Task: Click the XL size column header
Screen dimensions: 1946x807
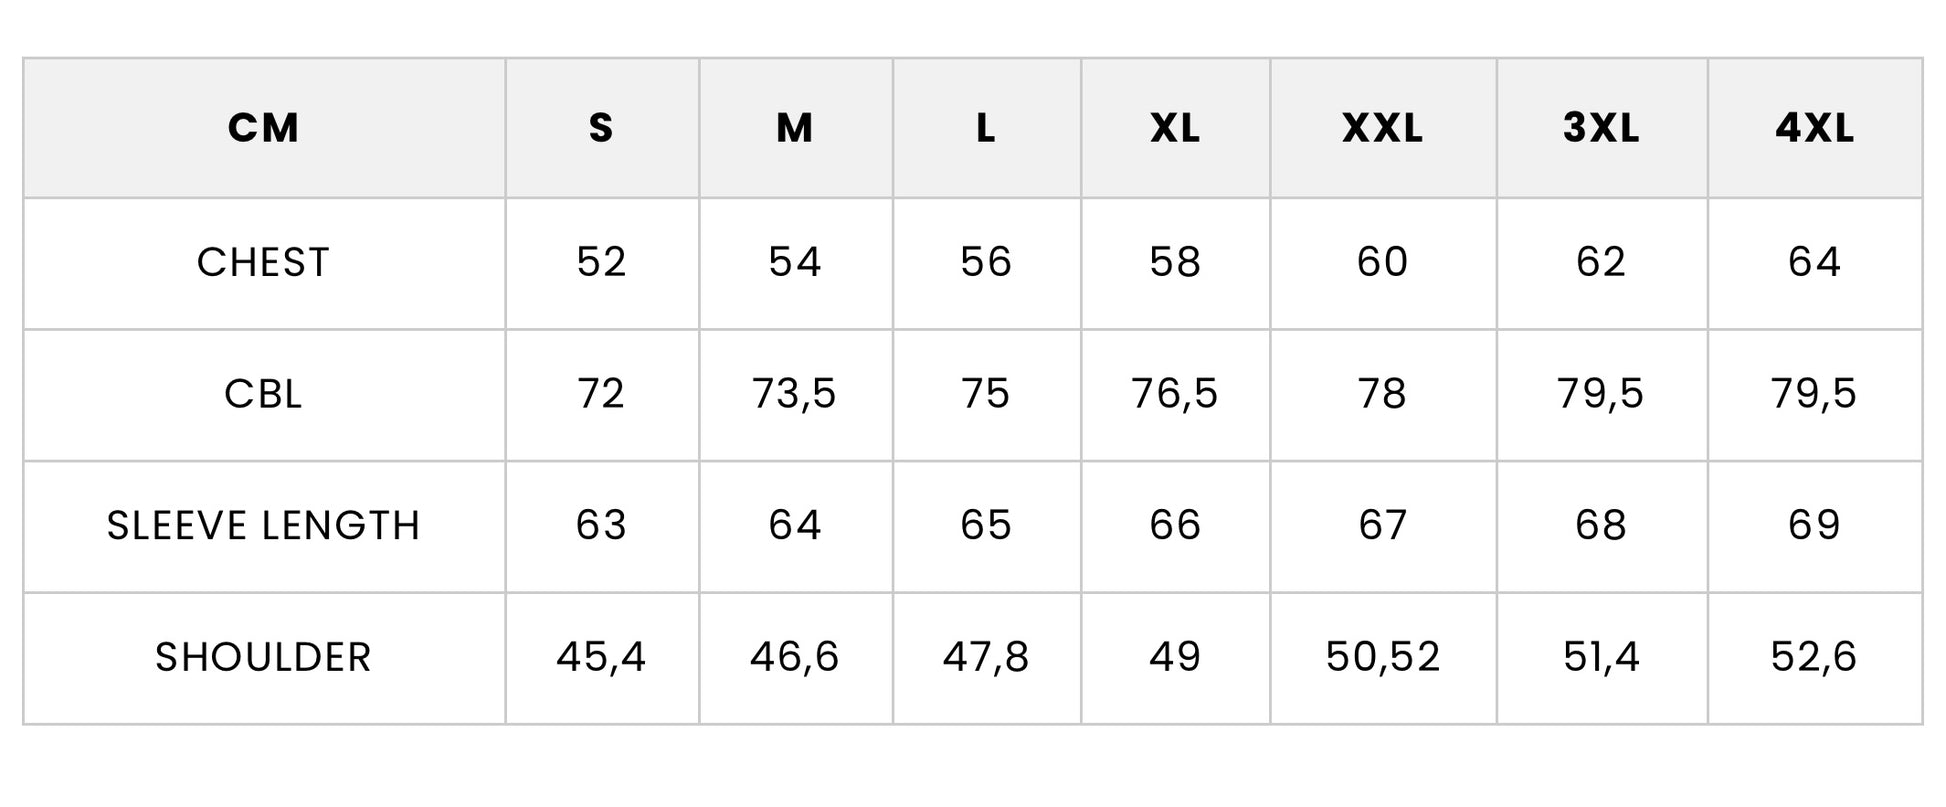Action: (x=1175, y=128)
